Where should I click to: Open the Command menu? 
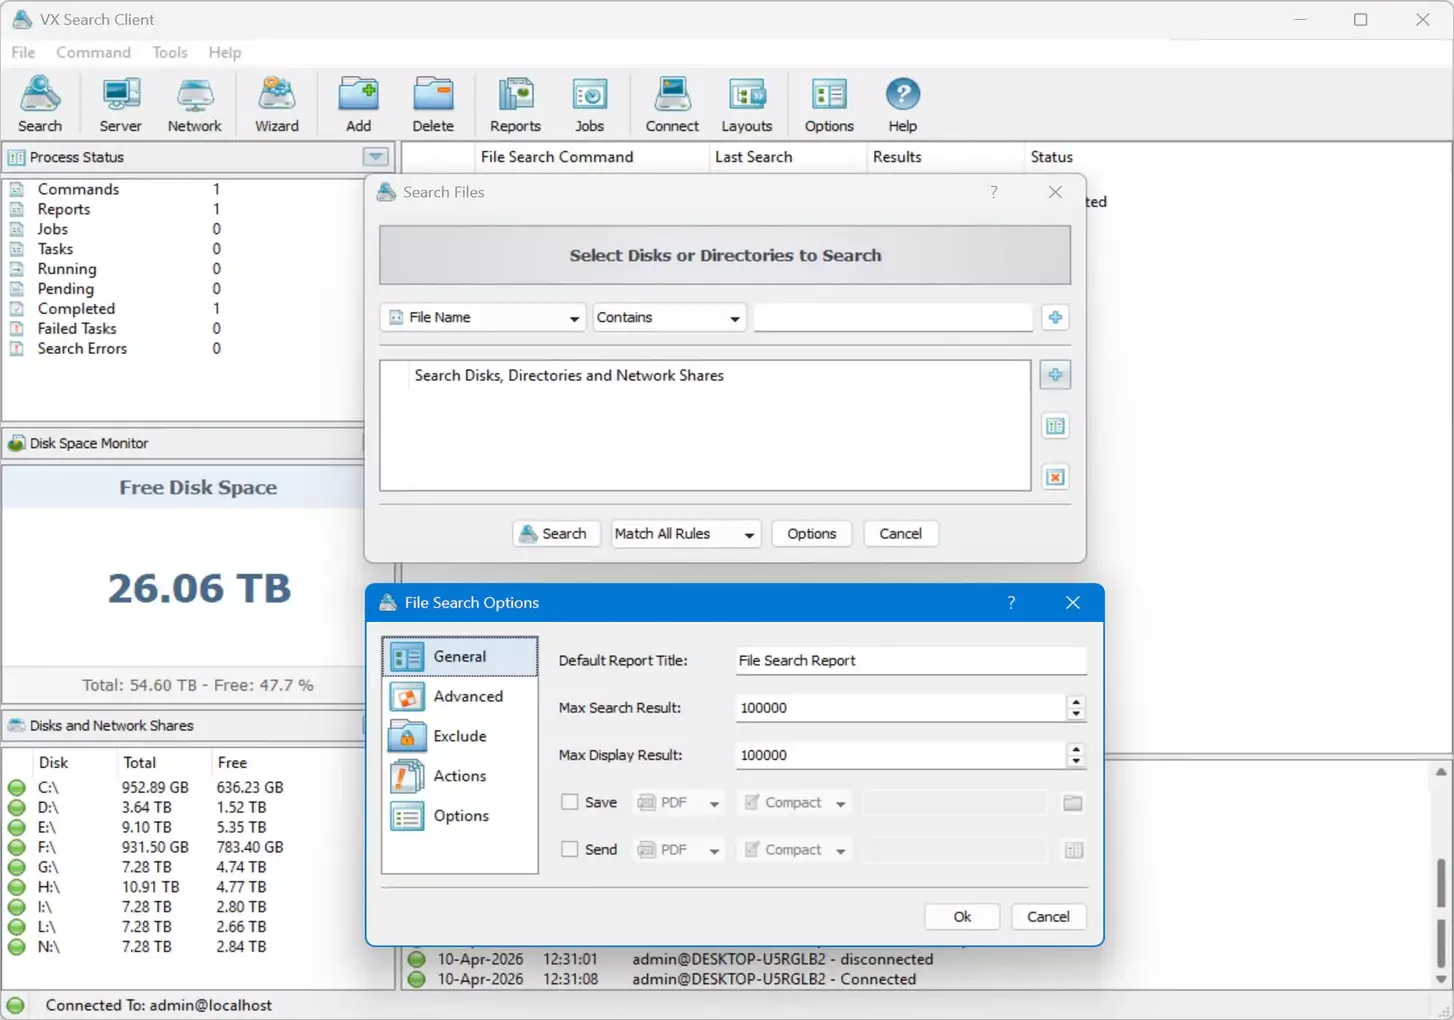pyautogui.click(x=93, y=52)
